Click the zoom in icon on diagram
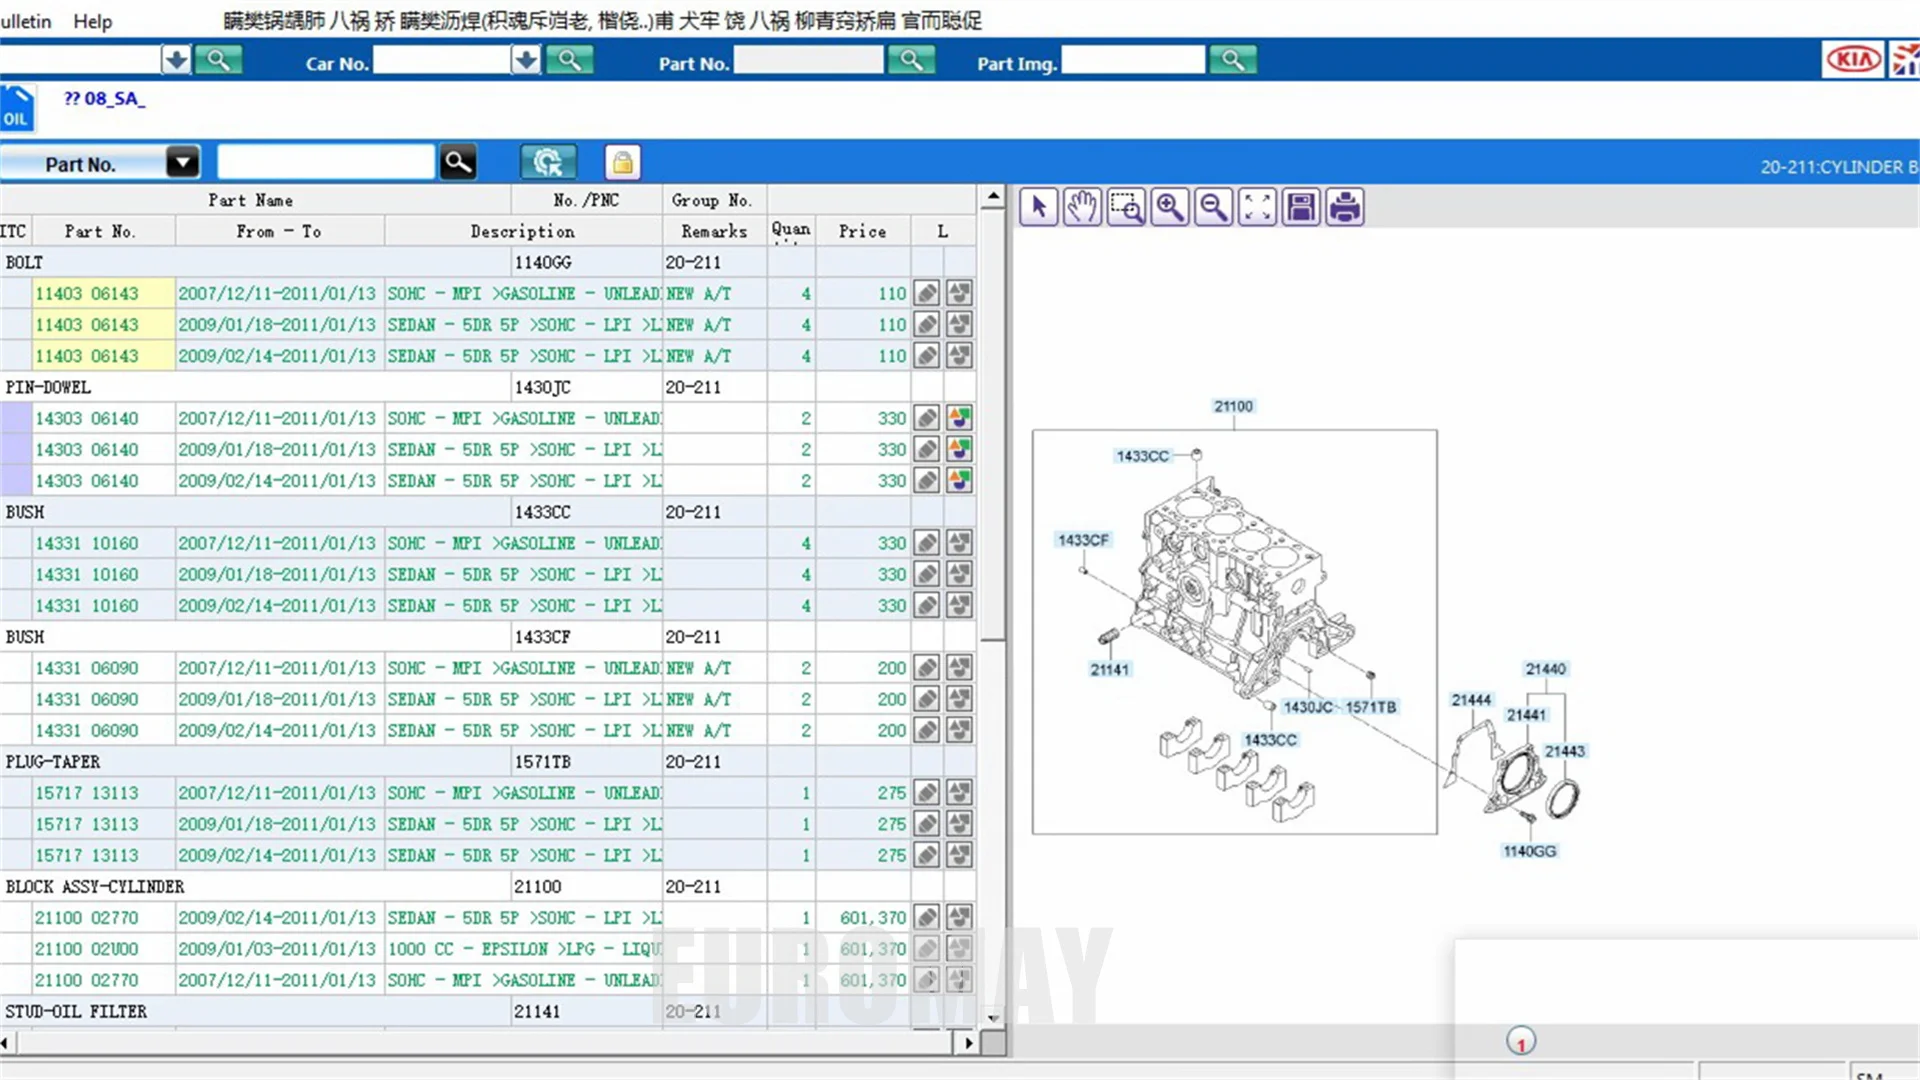This screenshot has height=1080, width=1920. [1170, 207]
